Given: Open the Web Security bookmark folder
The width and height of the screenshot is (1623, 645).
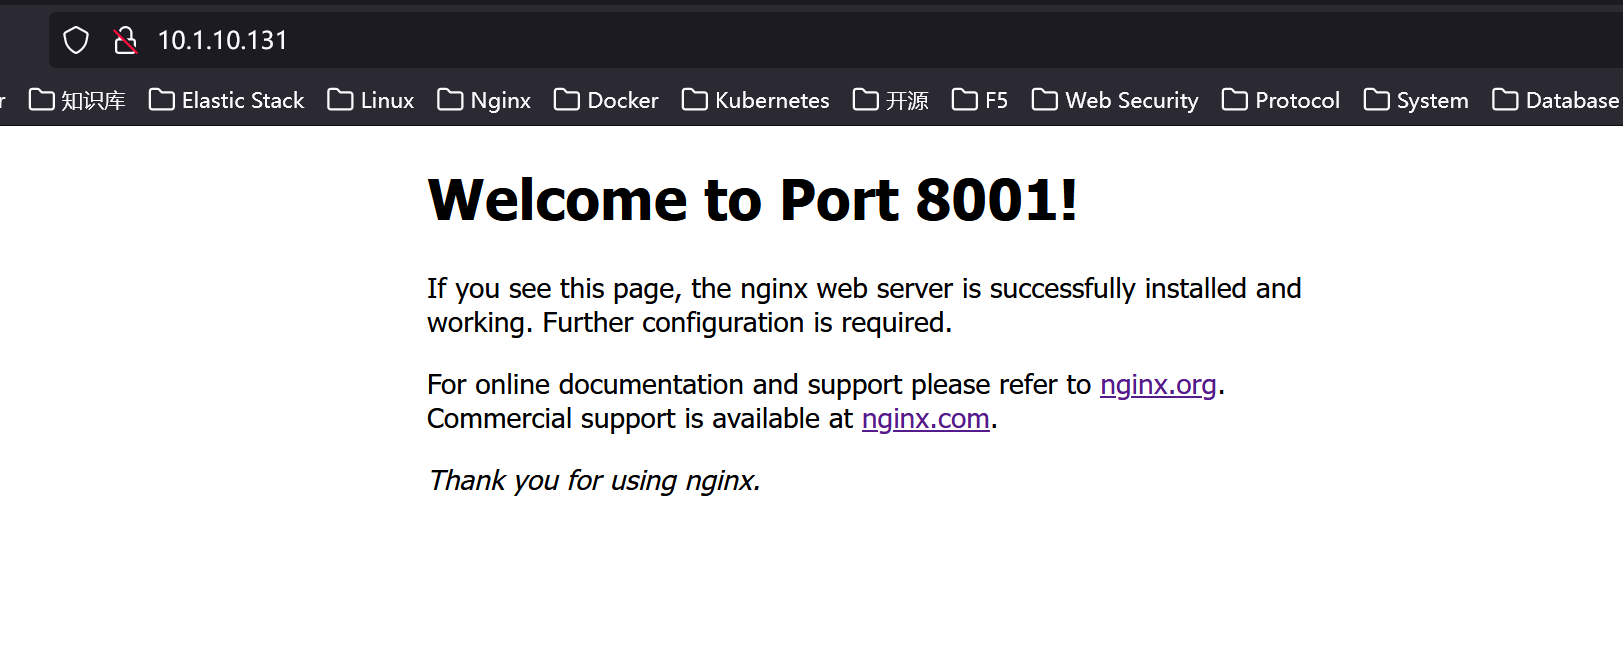Looking at the screenshot, I should 1115,100.
